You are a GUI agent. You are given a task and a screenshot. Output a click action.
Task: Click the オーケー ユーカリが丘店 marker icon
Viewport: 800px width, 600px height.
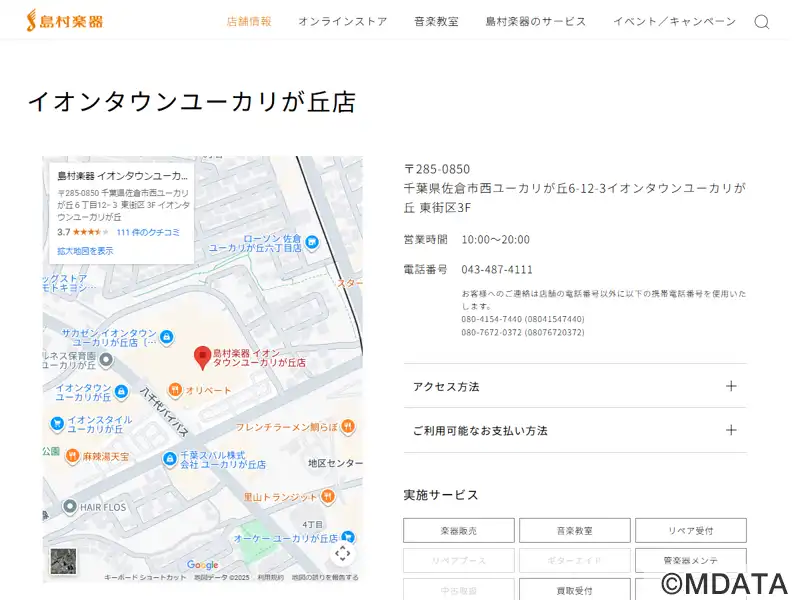[x=347, y=537]
